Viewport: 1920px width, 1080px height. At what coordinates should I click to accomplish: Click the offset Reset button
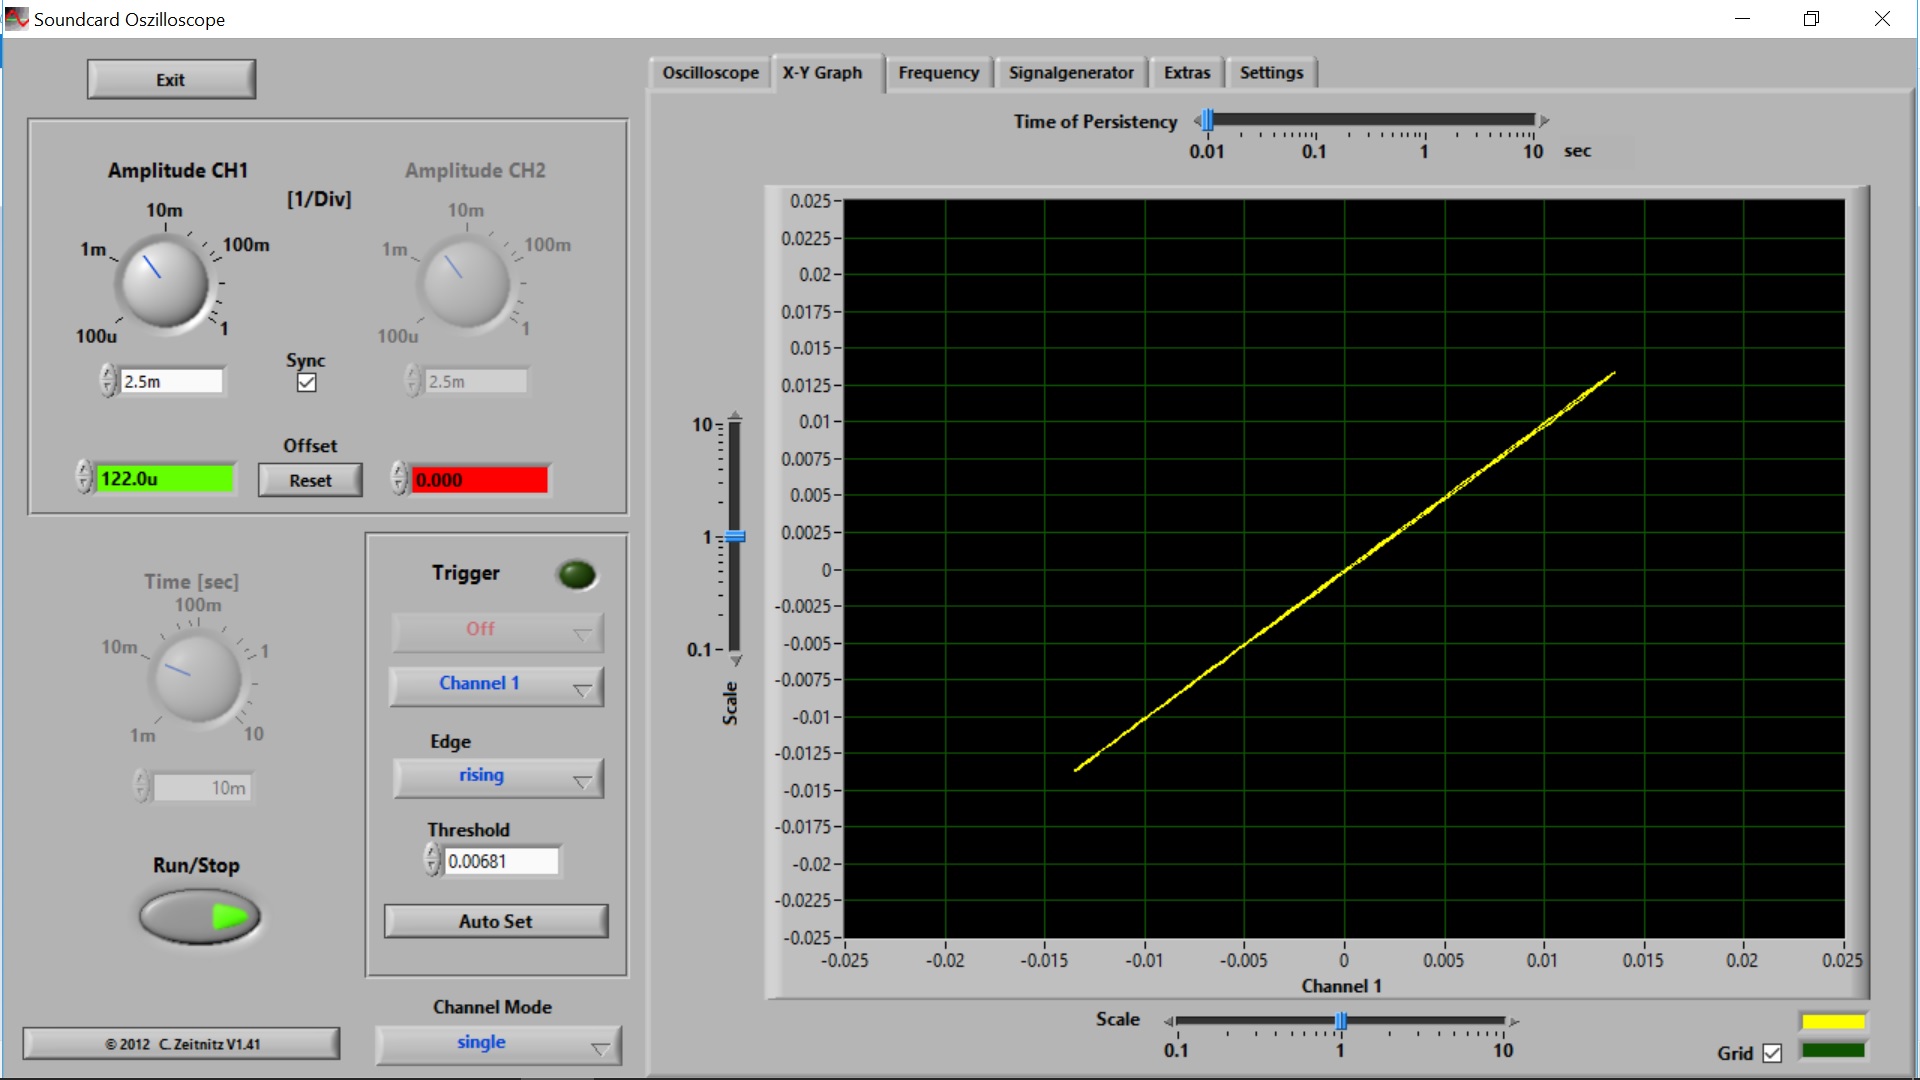tap(310, 480)
